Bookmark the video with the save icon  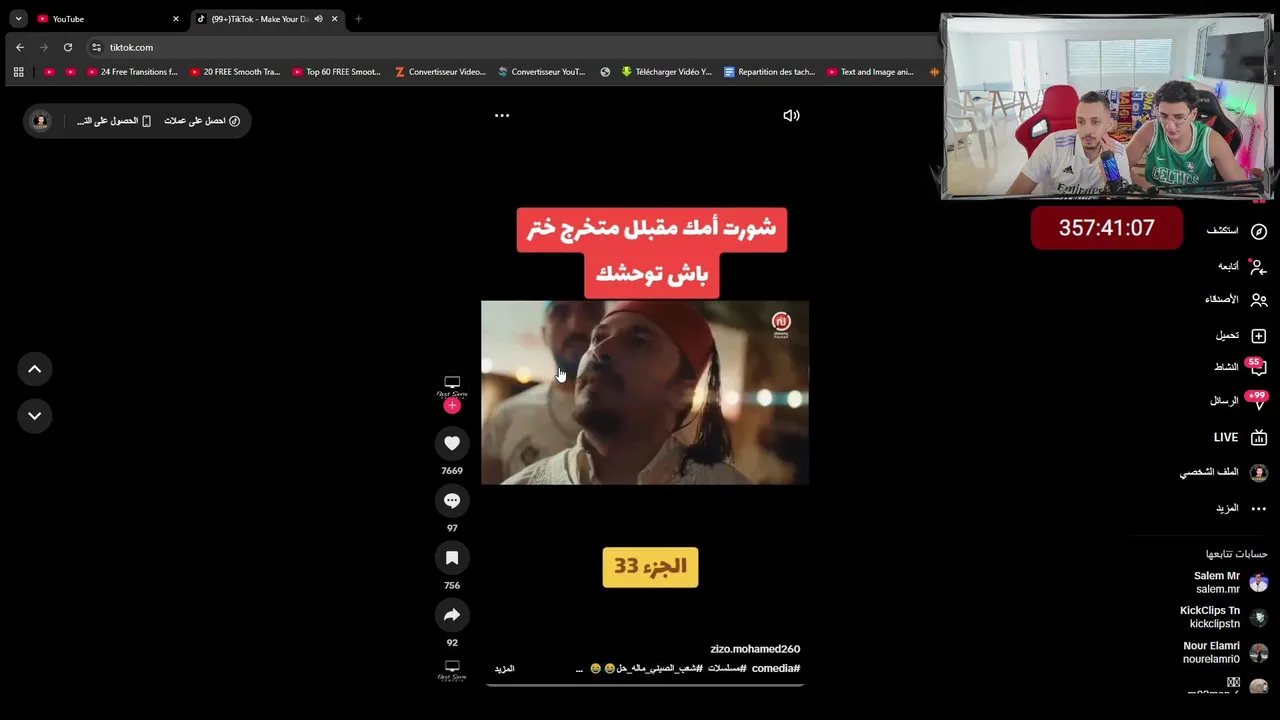(x=452, y=558)
